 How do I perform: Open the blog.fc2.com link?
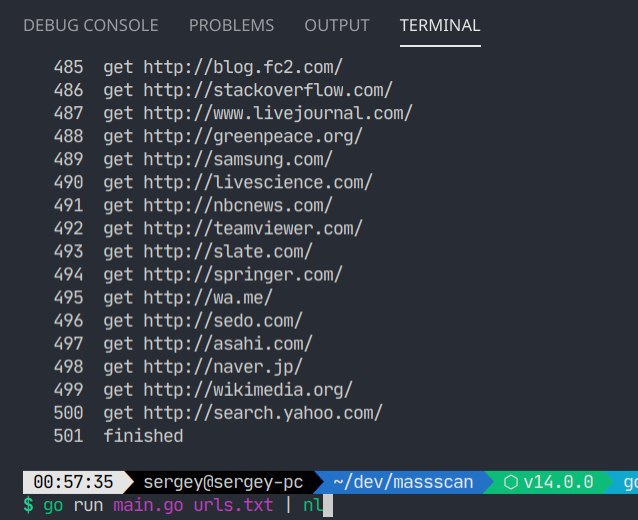tap(242, 68)
